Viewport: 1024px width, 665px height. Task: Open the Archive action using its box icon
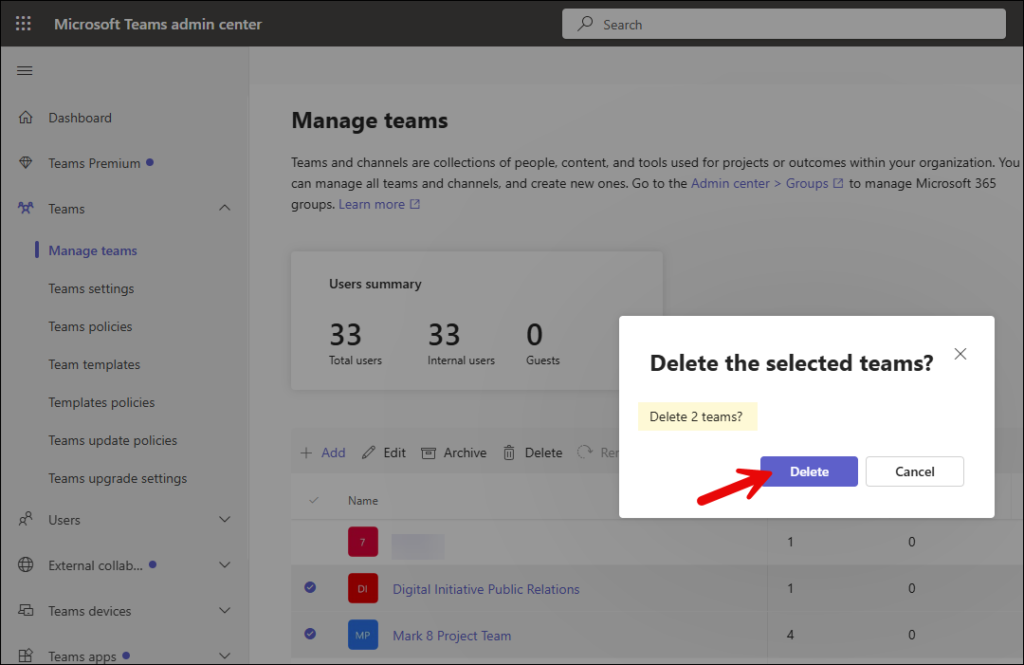coord(428,452)
